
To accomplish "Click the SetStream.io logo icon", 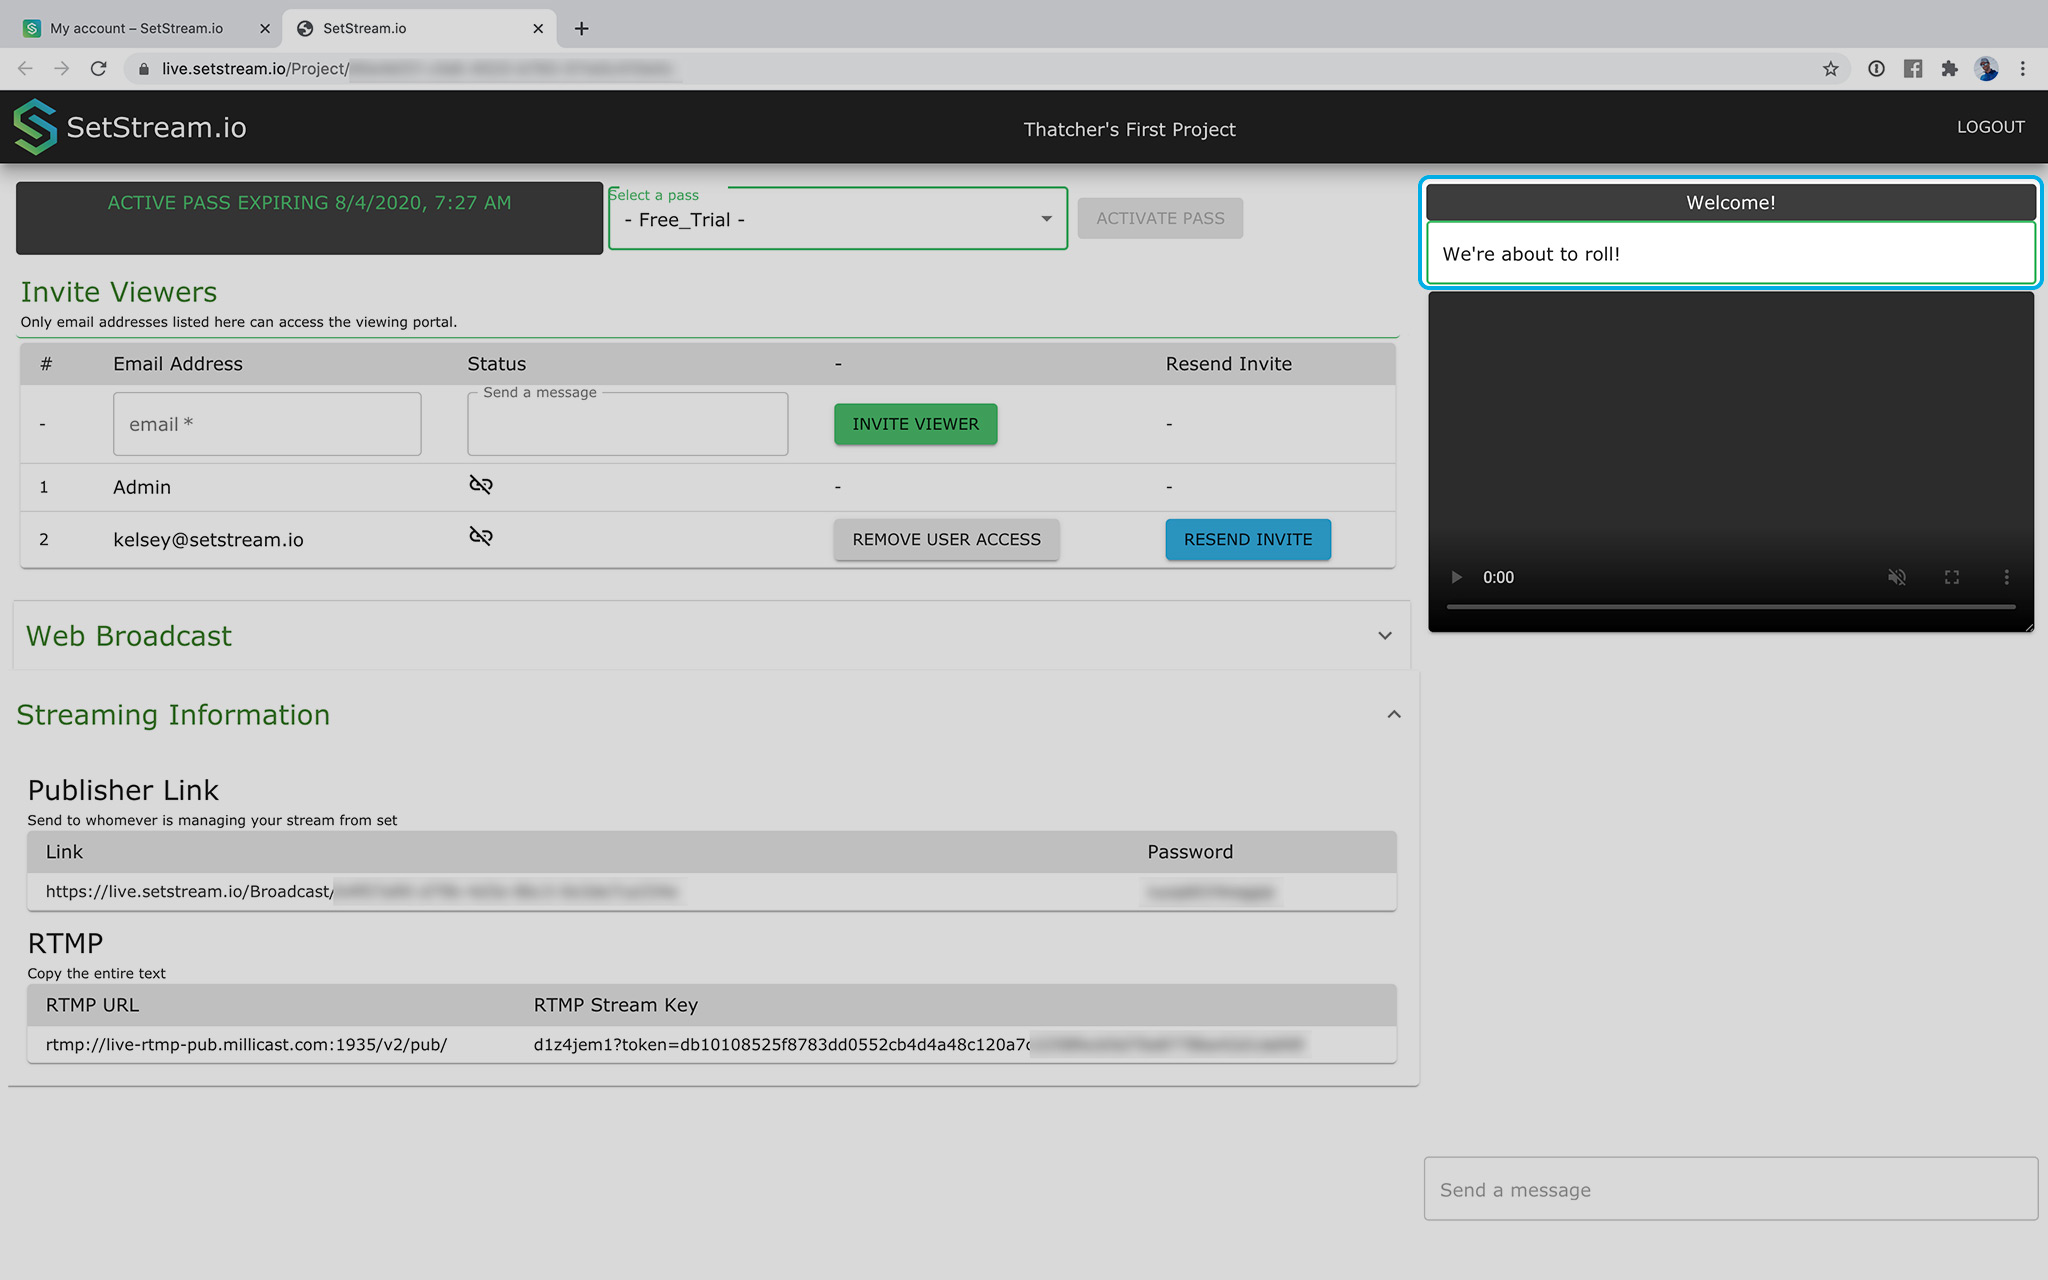I will tap(35, 127).
